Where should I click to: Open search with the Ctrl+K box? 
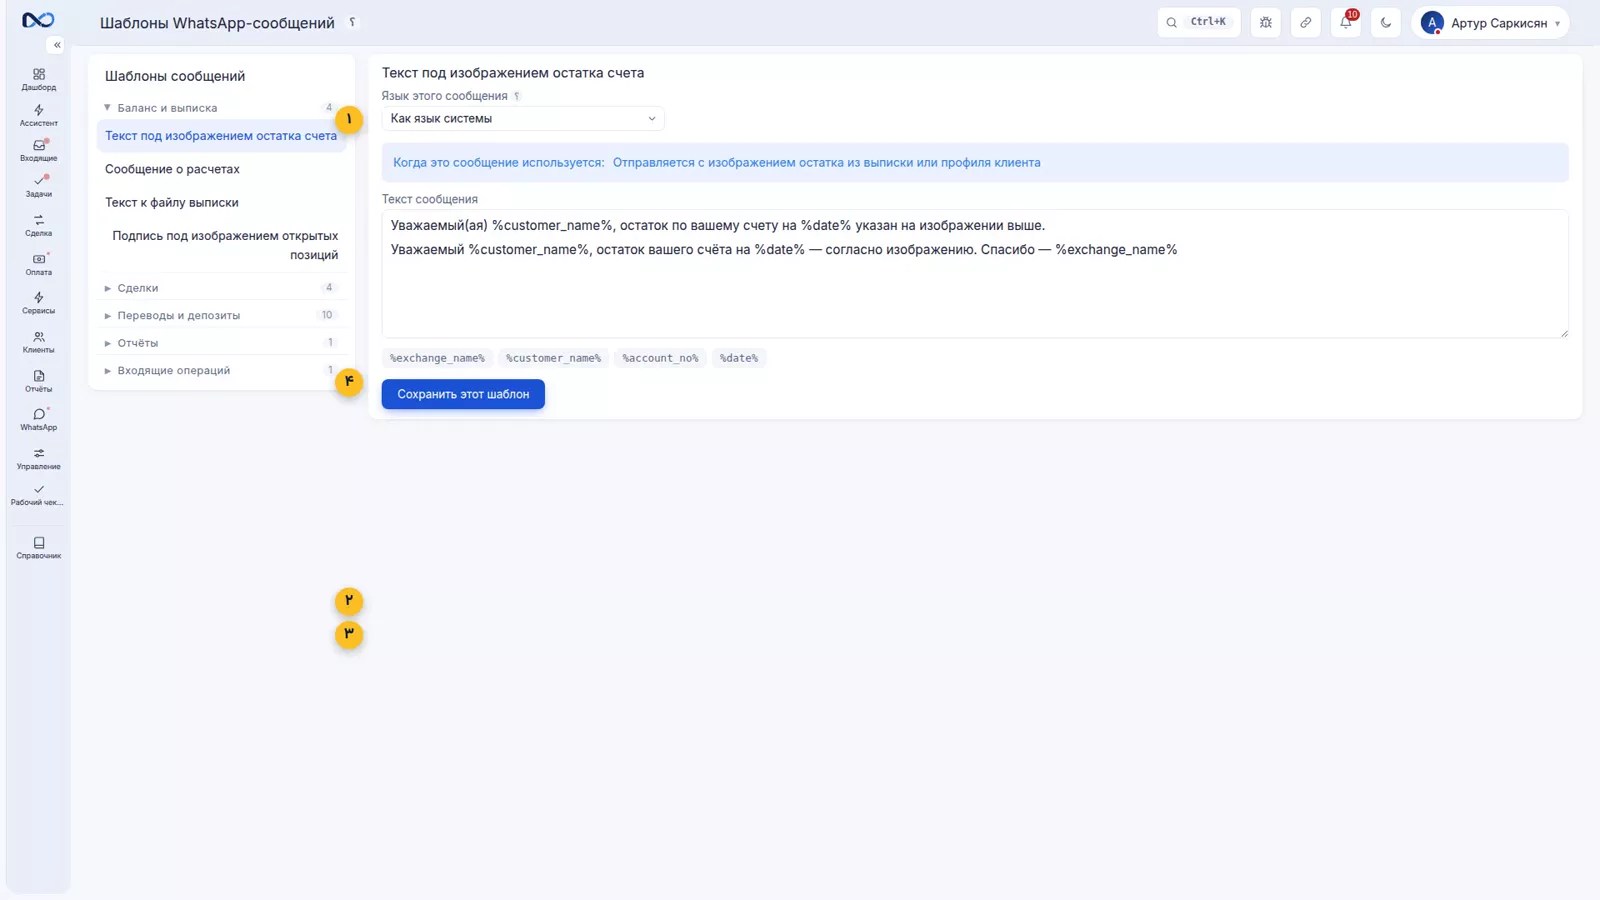1199,22
